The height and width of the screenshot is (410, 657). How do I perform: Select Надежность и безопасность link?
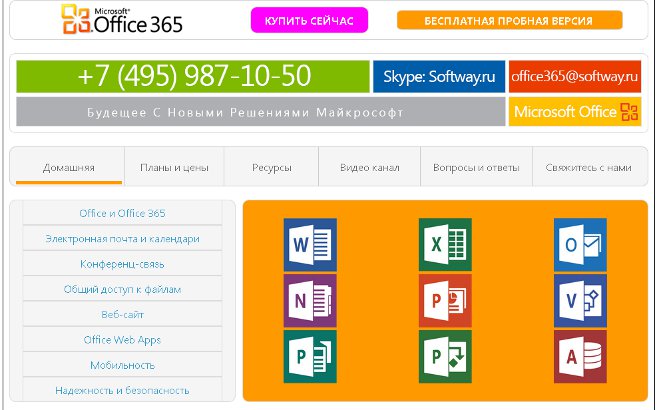click(122, 390)
